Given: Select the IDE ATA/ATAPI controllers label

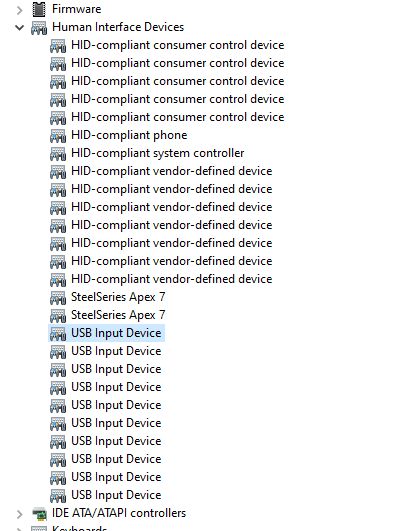Looking at the screenshot, I should pos(119,513).
